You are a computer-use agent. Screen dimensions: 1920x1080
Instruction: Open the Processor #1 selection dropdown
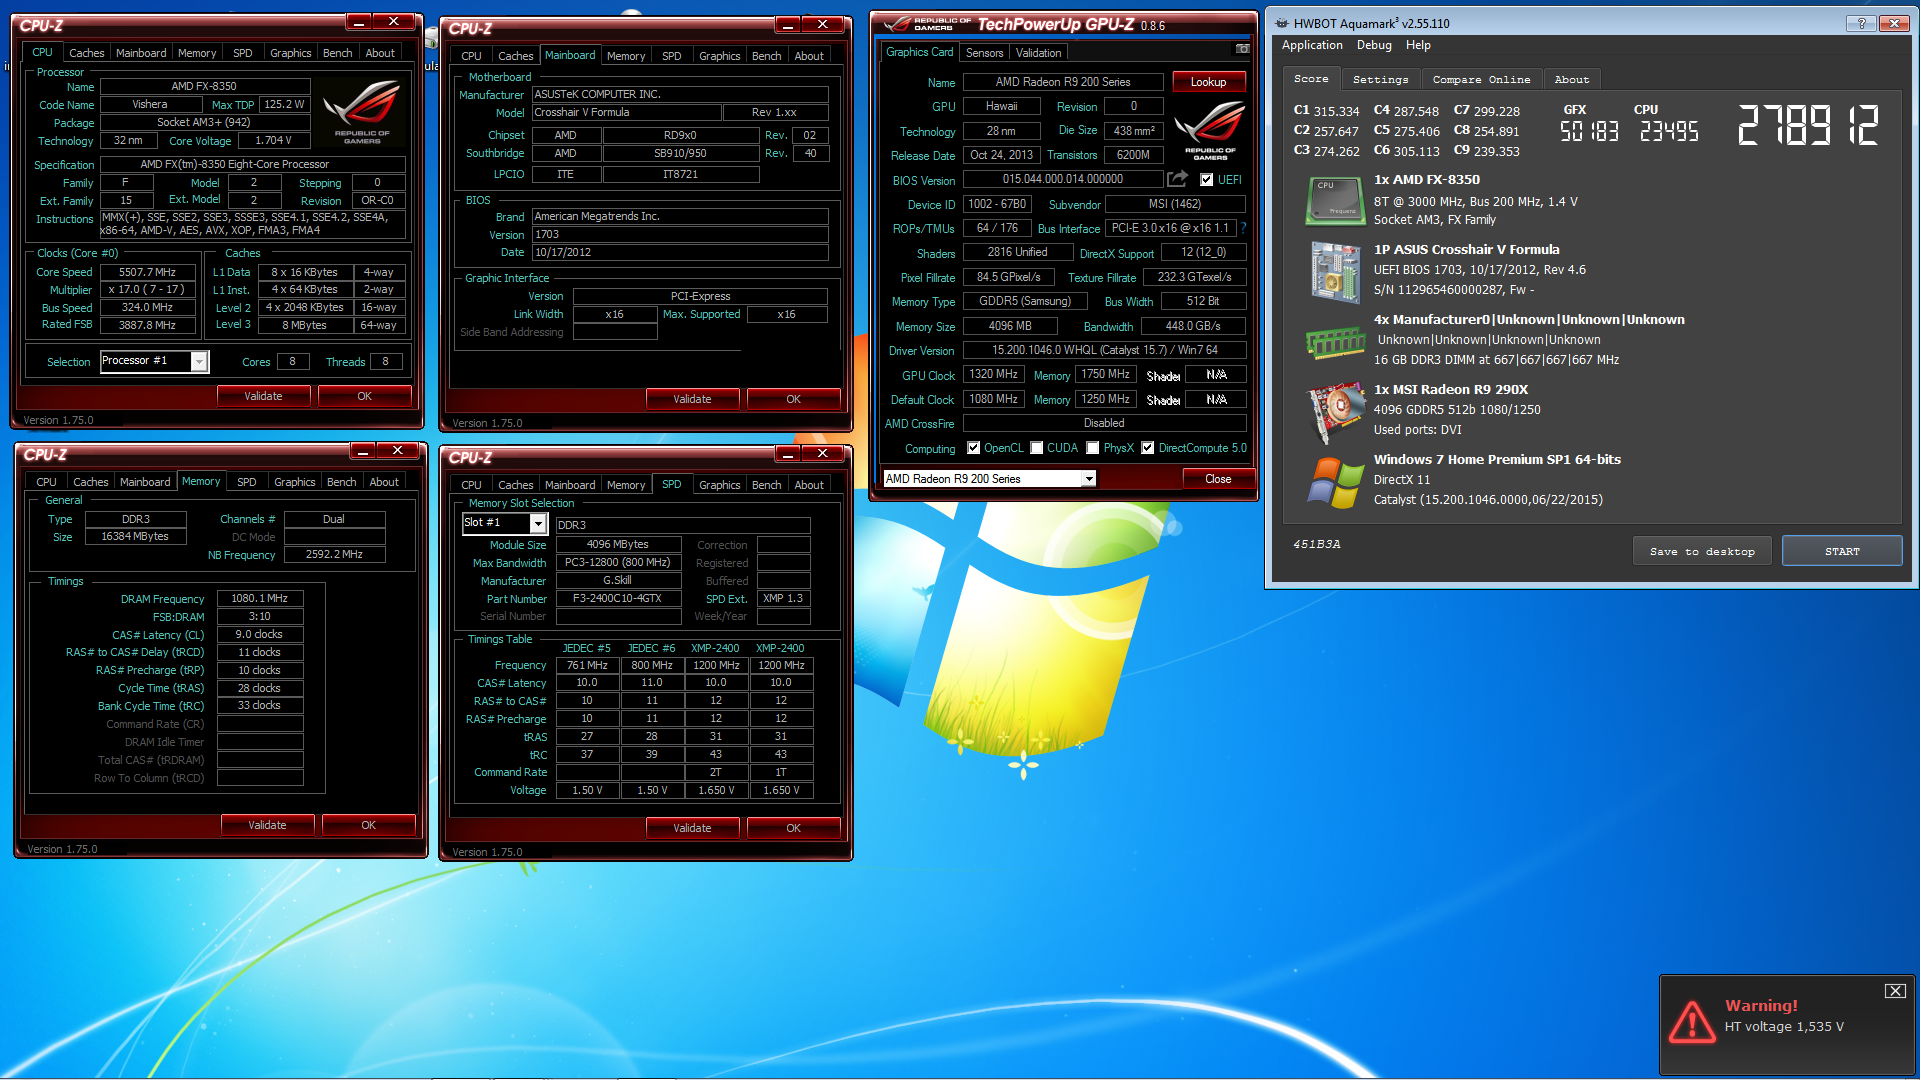pyautogui.click(x=199, y=362)
